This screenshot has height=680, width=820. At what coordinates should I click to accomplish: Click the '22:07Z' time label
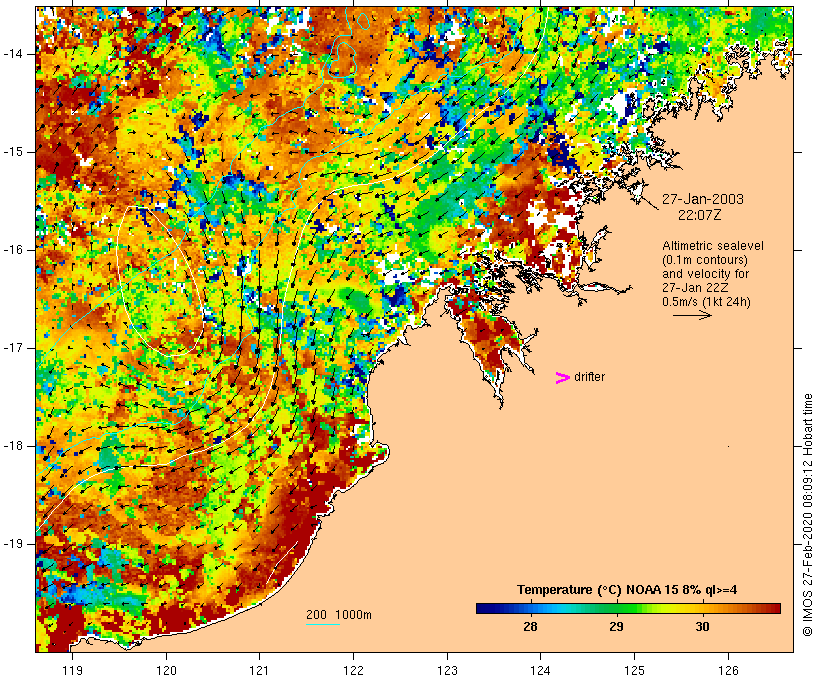click(x=700, y=215)
